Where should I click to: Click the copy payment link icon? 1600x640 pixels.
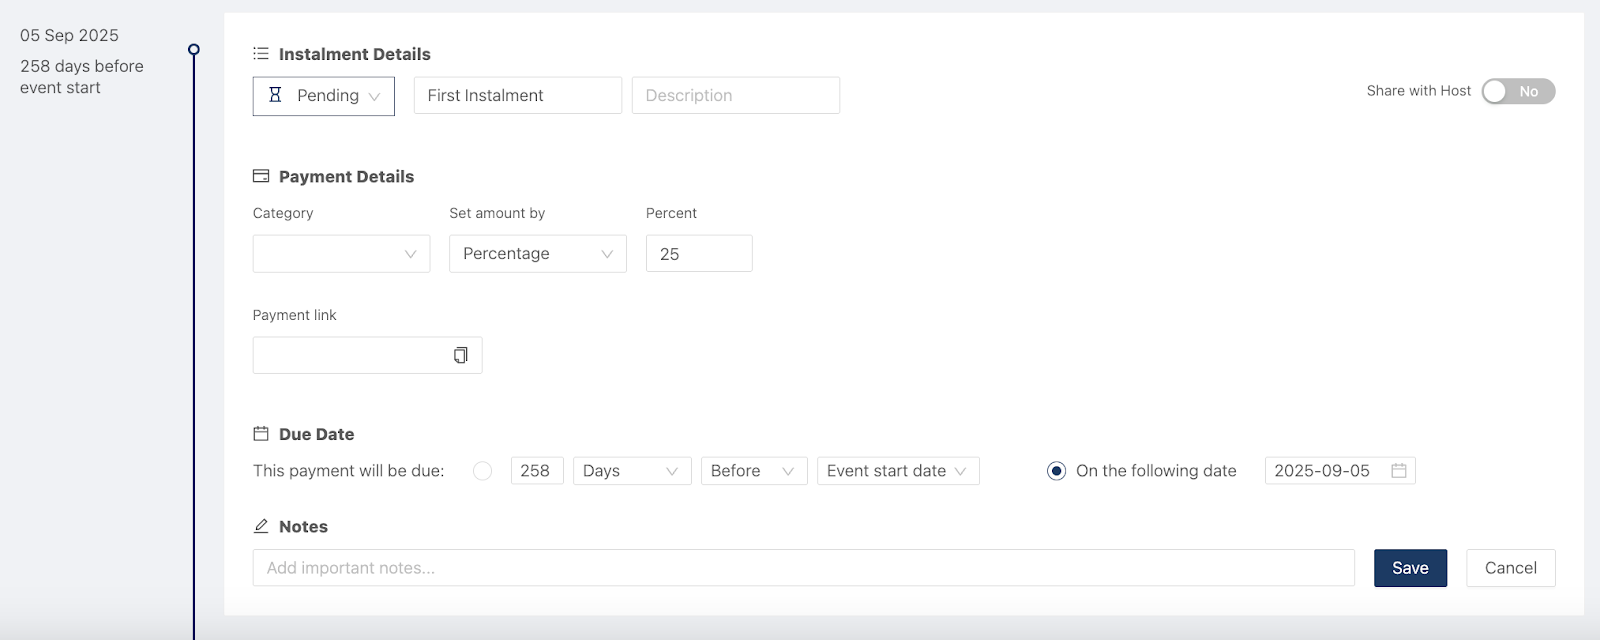(x=461, y=355)
